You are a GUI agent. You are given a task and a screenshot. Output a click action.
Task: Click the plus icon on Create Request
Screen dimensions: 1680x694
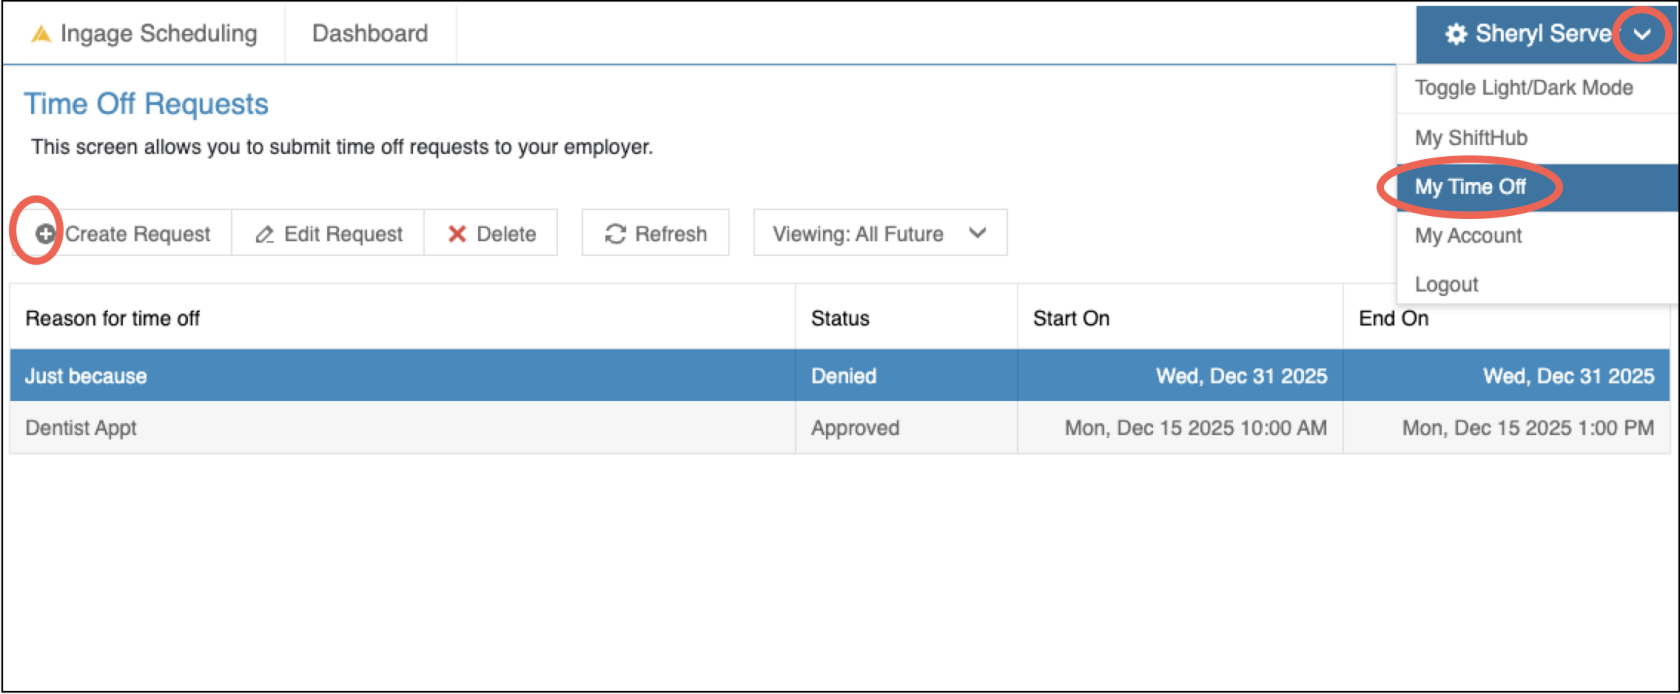pos(45,234)
